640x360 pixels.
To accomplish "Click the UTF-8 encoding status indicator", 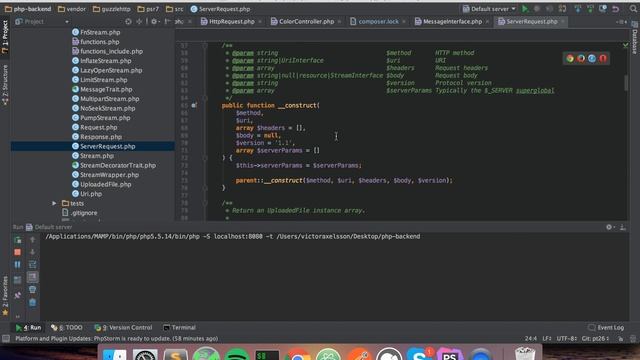I will pyautogui.click(x=566, y=338).
